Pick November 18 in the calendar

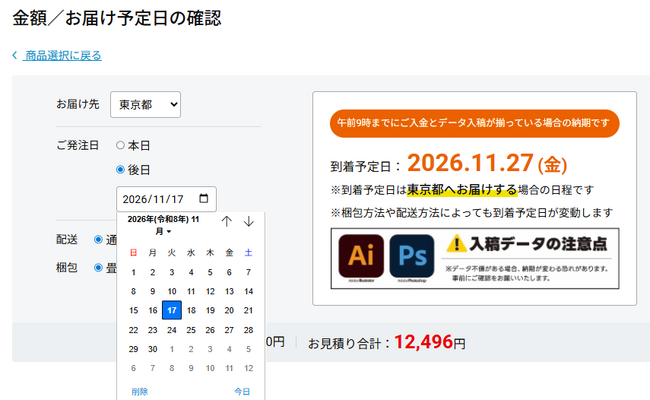click(191, 310)
